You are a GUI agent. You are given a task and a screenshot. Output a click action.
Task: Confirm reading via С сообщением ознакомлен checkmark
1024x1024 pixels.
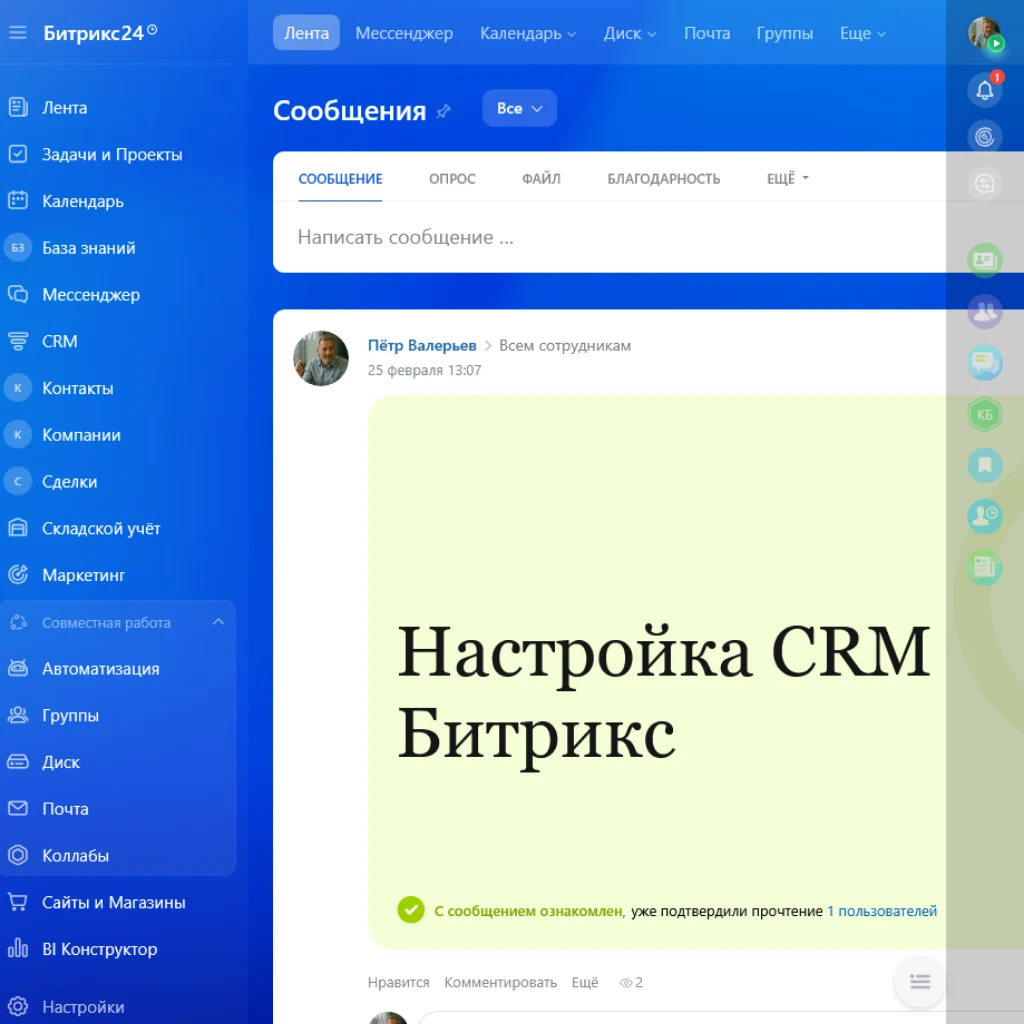[x=411, y=910]
